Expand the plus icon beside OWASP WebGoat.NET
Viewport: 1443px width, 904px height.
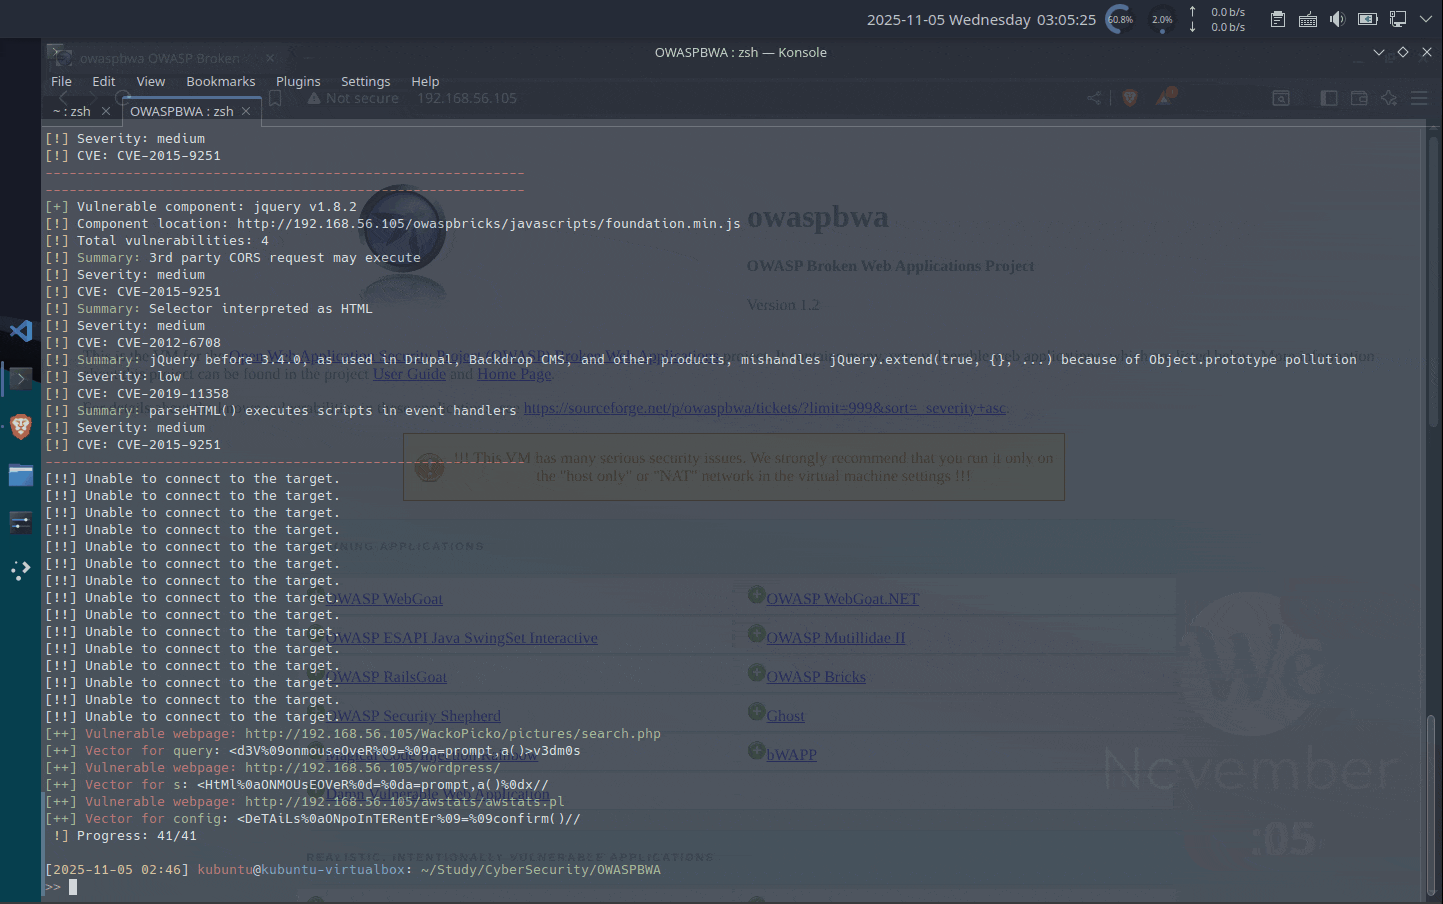pyautogui.click(x=757, y=595)
